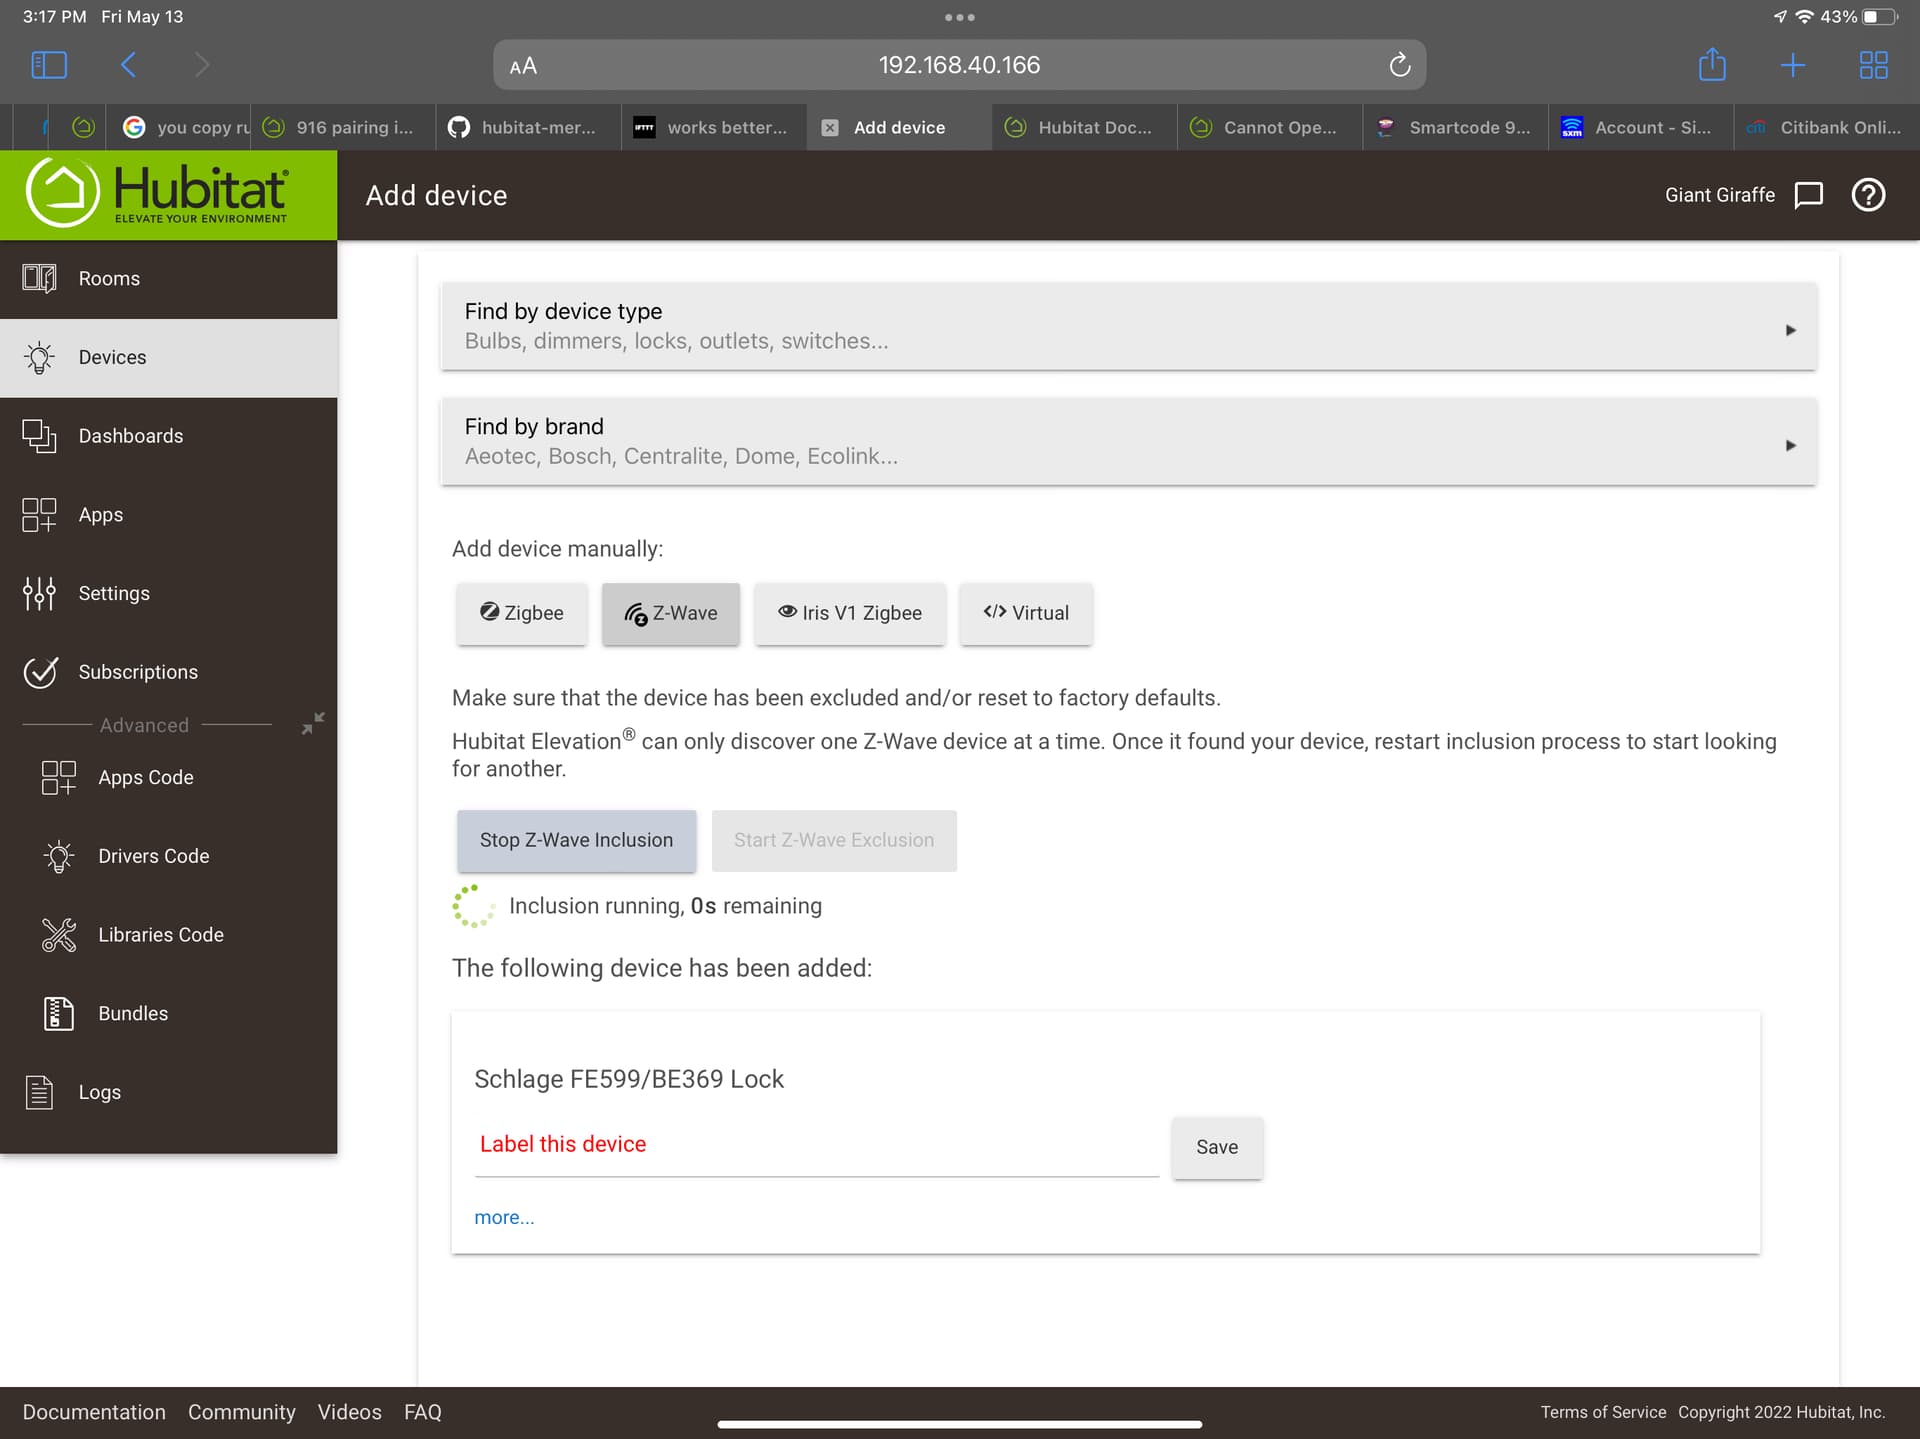Open Bundles page
The width and height of the screenshot is (1920, 1439).
click(x=168, y=1014)
